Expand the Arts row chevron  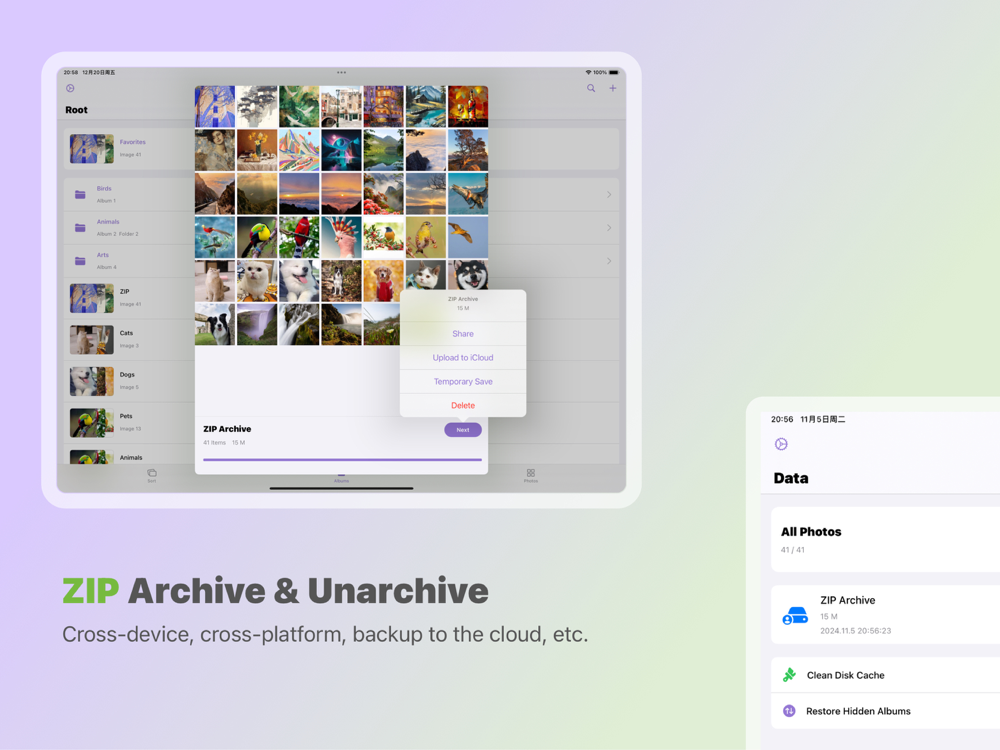pyautogui.click(x=609, y=261)
